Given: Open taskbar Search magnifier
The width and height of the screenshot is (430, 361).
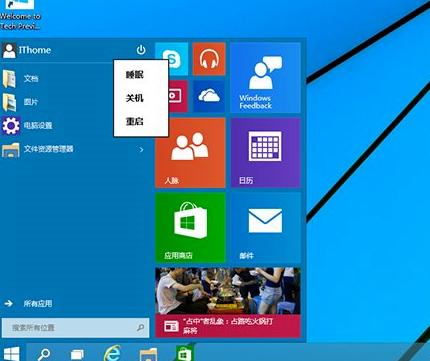Looking at the screenshot, I should pyautogui.click(x=44, y=354).
